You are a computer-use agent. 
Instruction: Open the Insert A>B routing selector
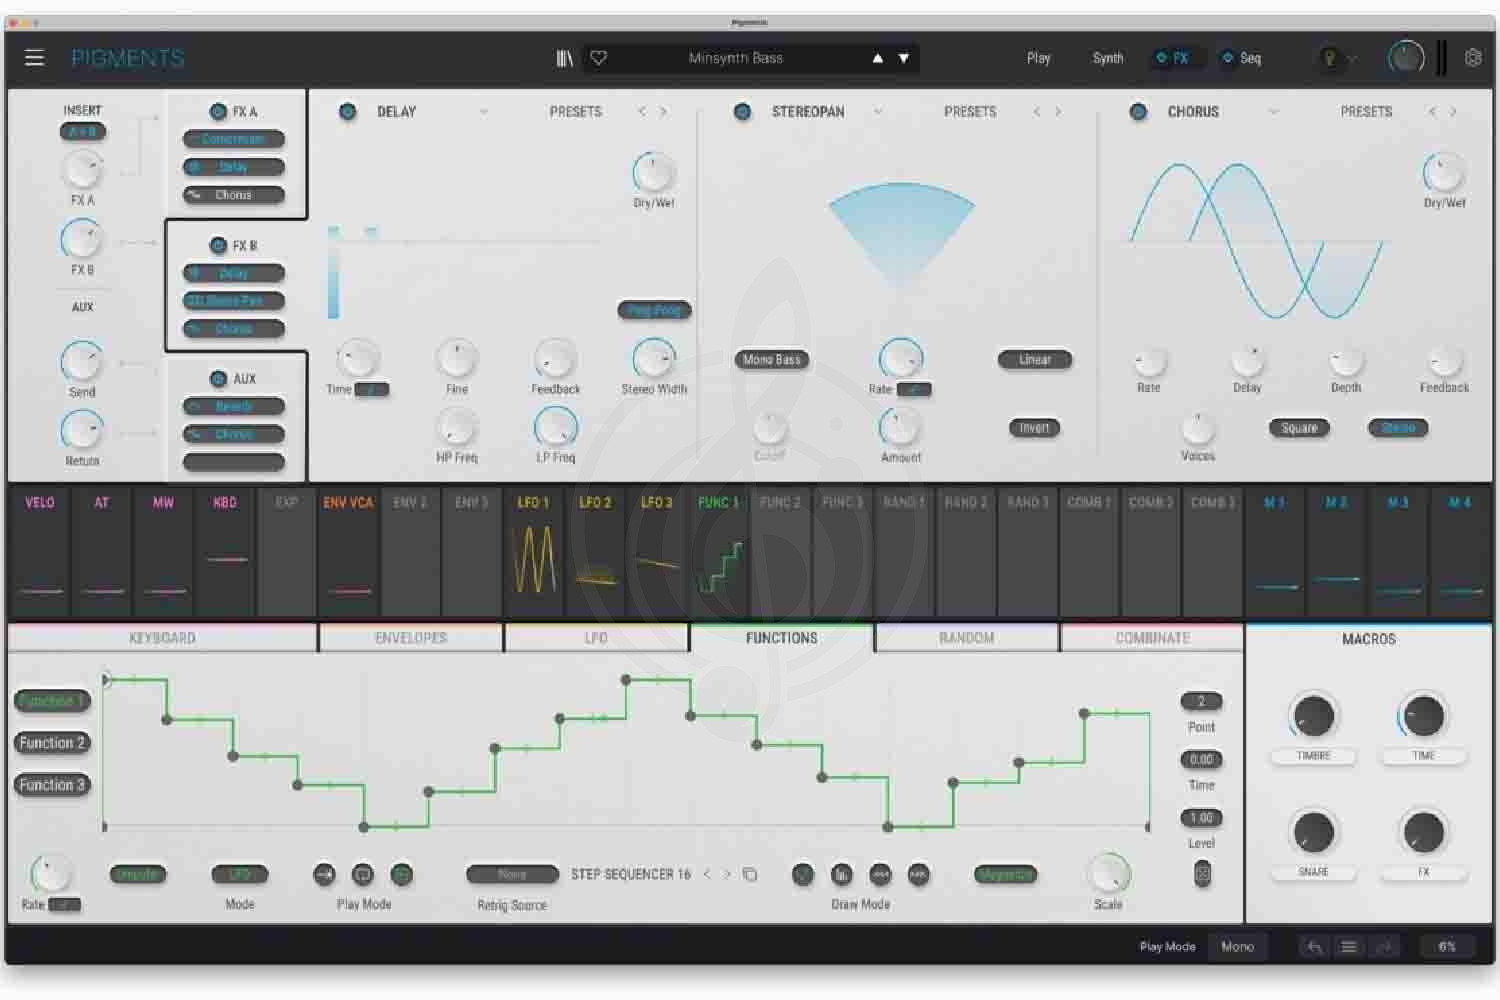82,132
